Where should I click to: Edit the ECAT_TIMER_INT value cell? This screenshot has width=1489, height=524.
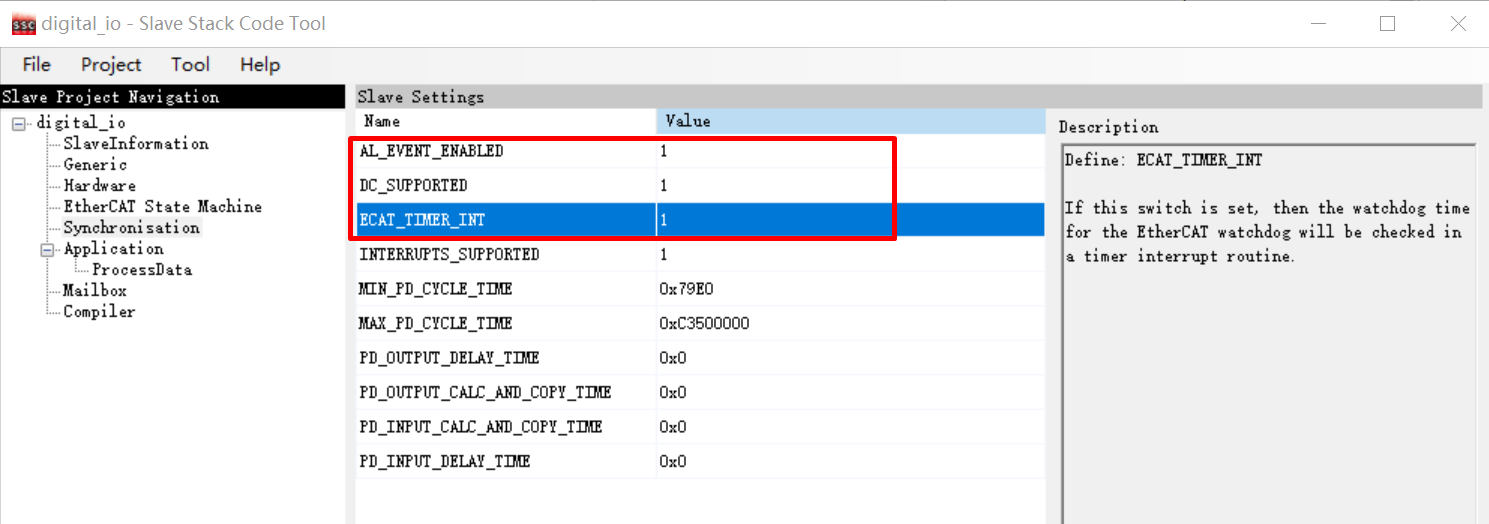[851, 220]
